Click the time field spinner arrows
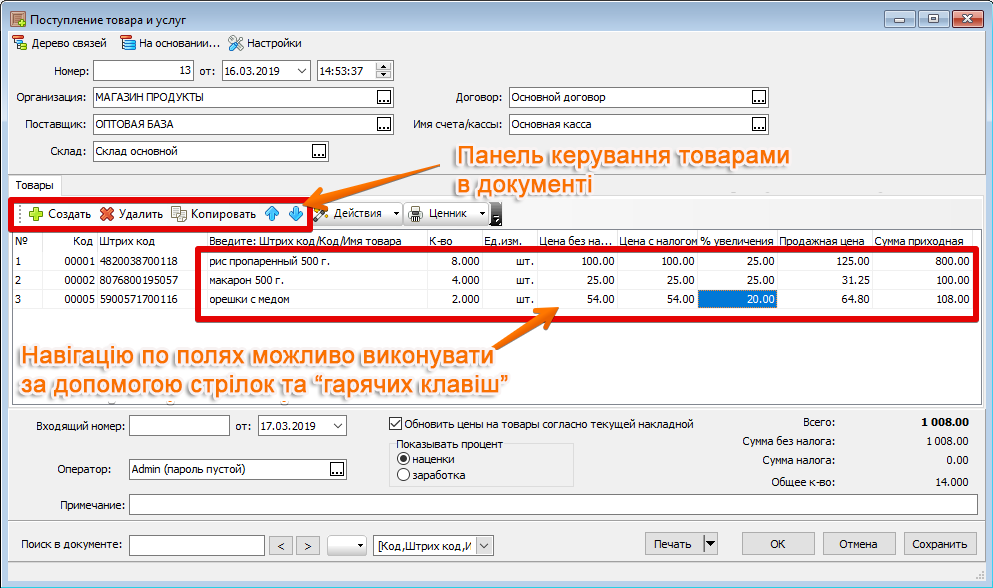 pos(383,71)
